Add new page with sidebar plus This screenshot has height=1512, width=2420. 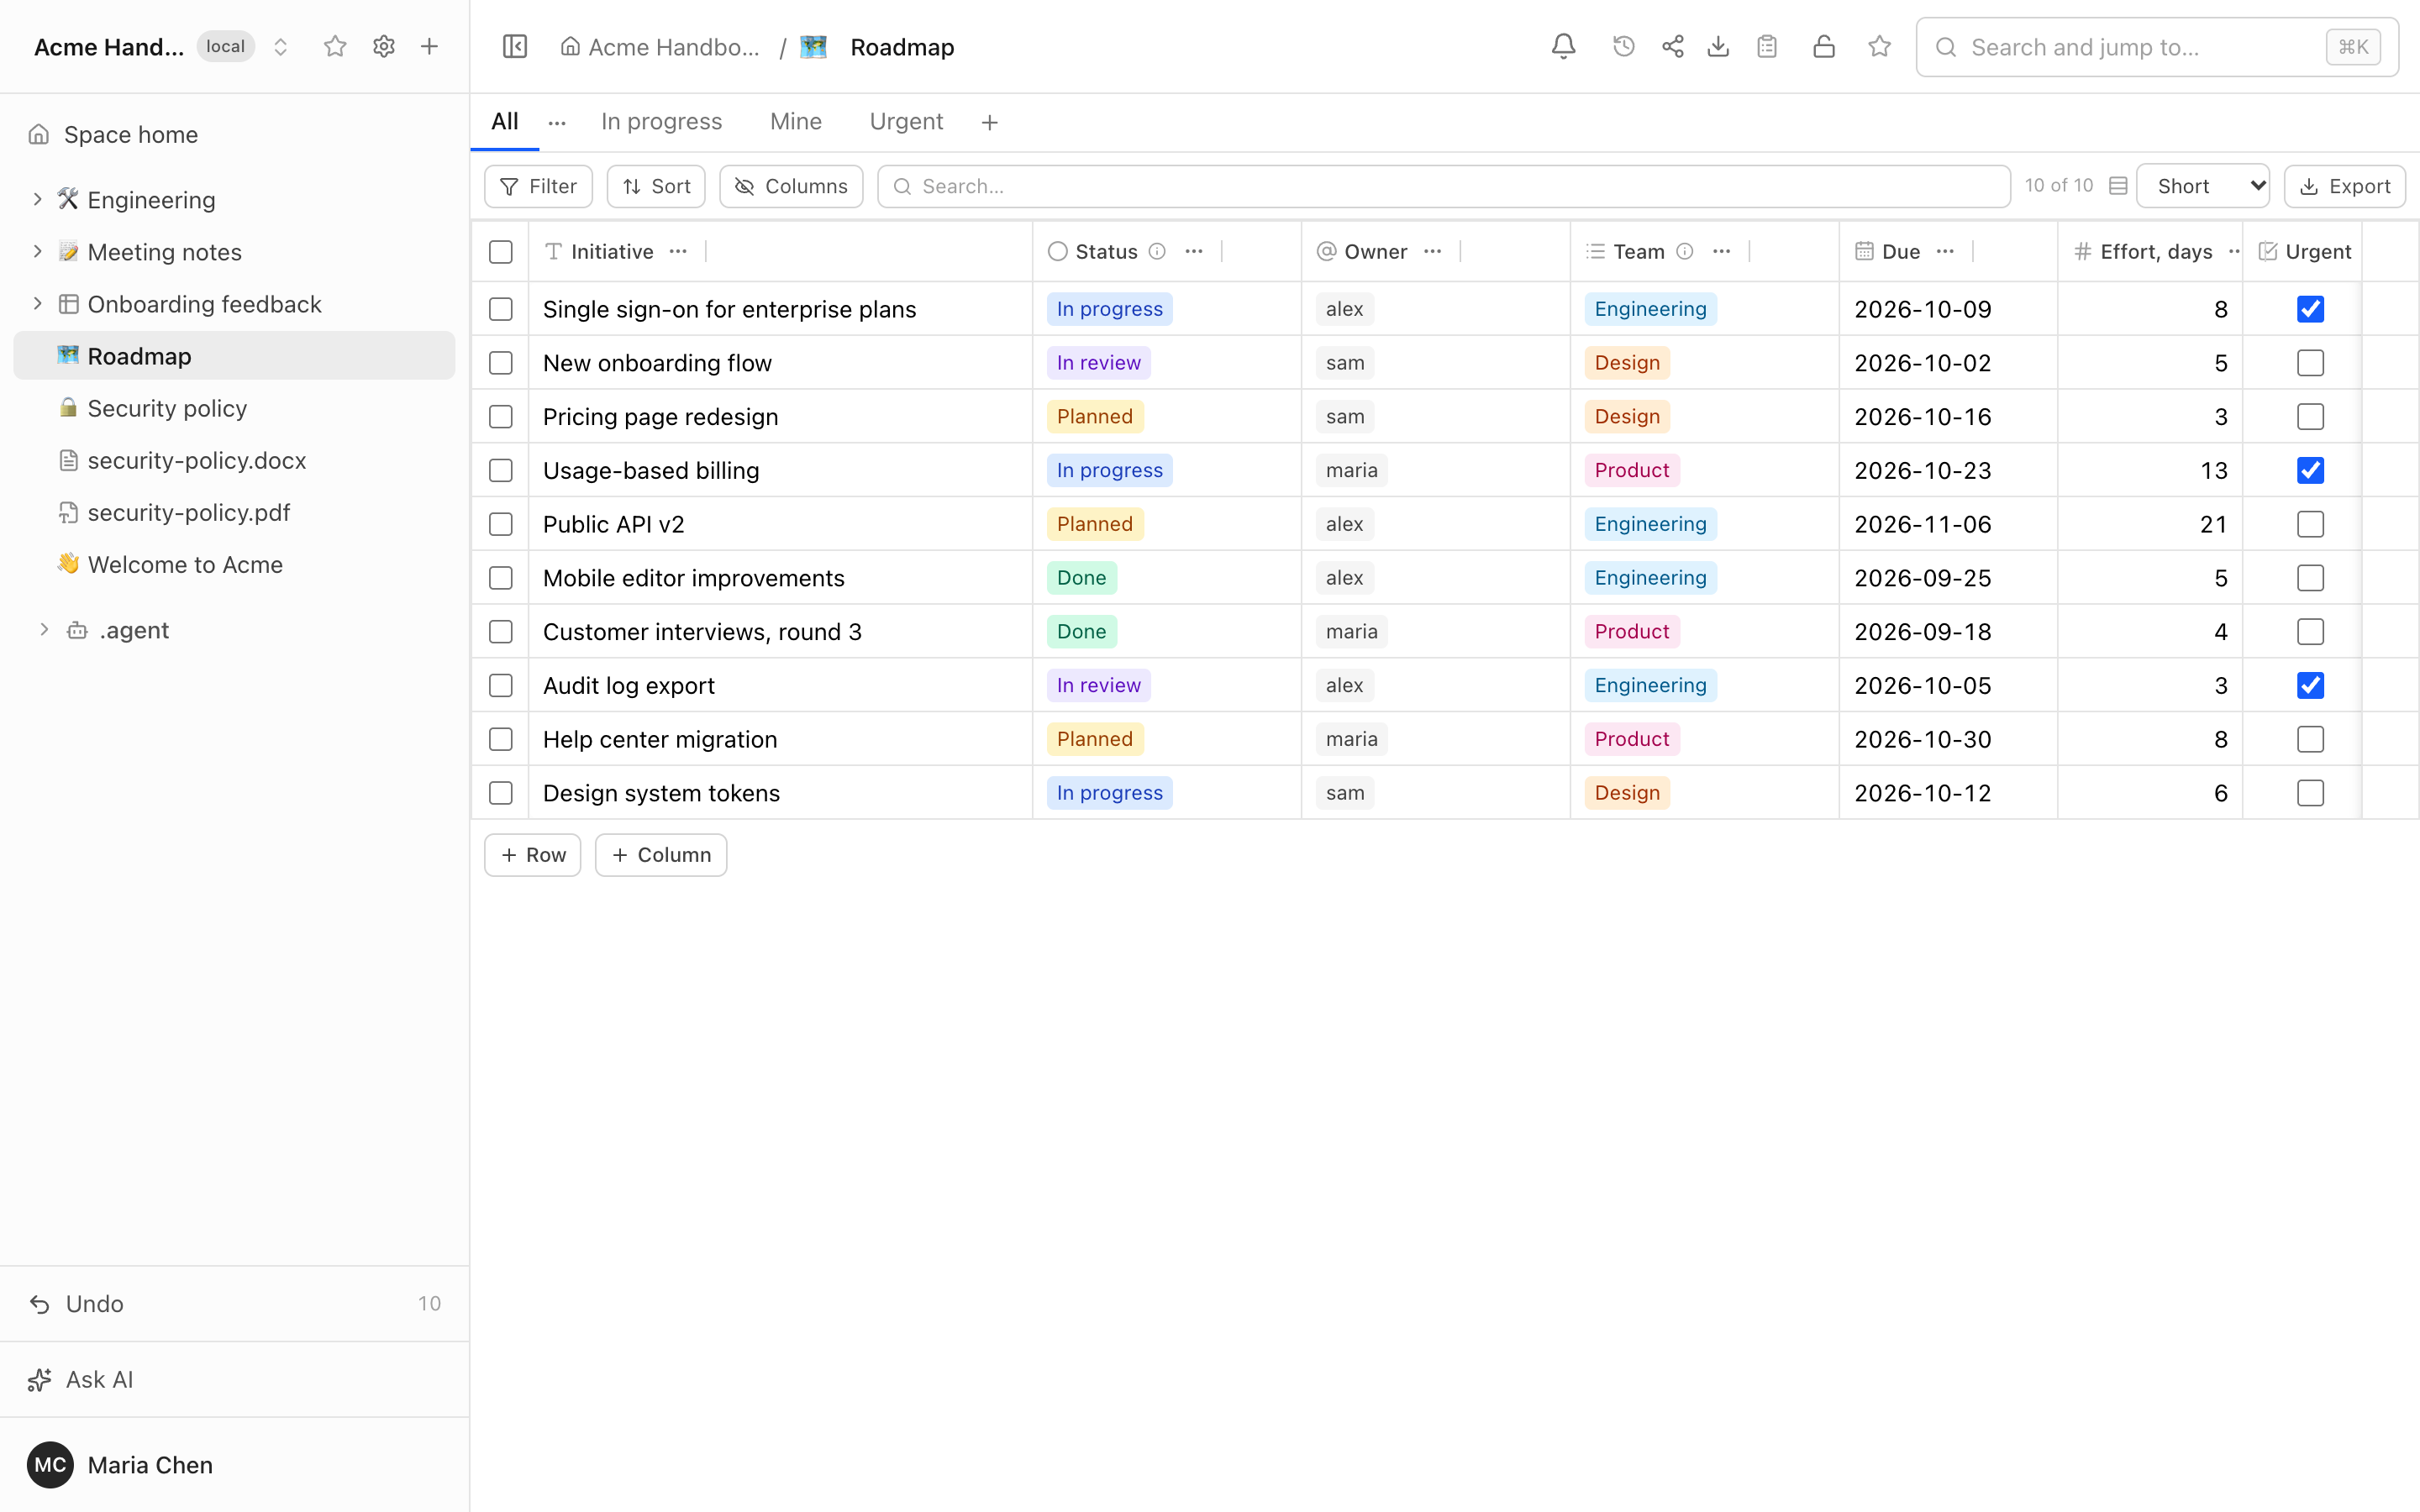tap(429, 47)
